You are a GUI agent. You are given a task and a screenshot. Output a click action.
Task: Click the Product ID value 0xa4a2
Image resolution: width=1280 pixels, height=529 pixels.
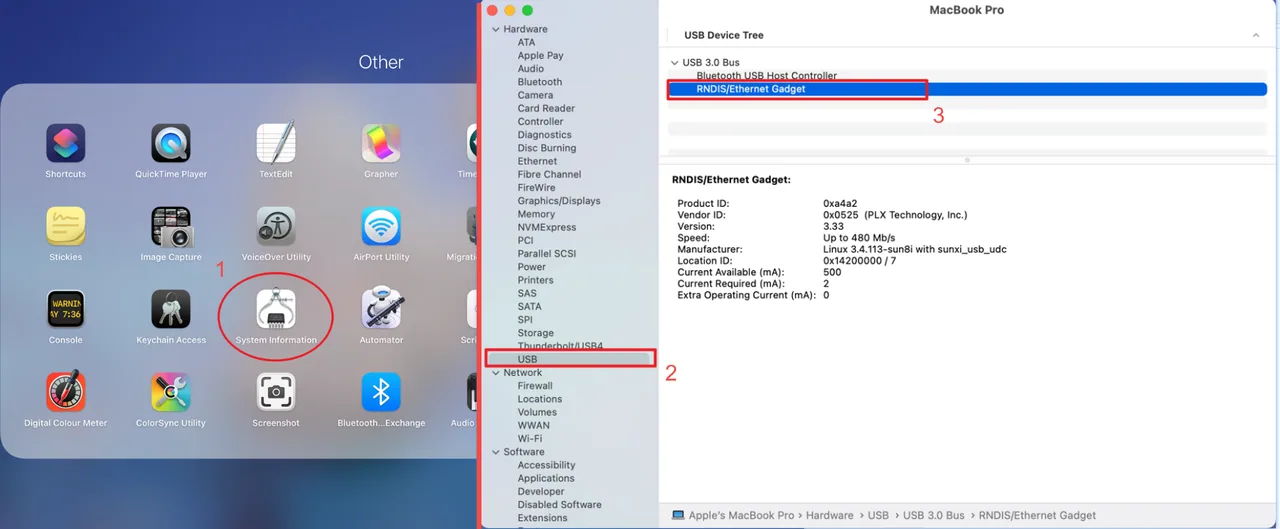[842, 203]
